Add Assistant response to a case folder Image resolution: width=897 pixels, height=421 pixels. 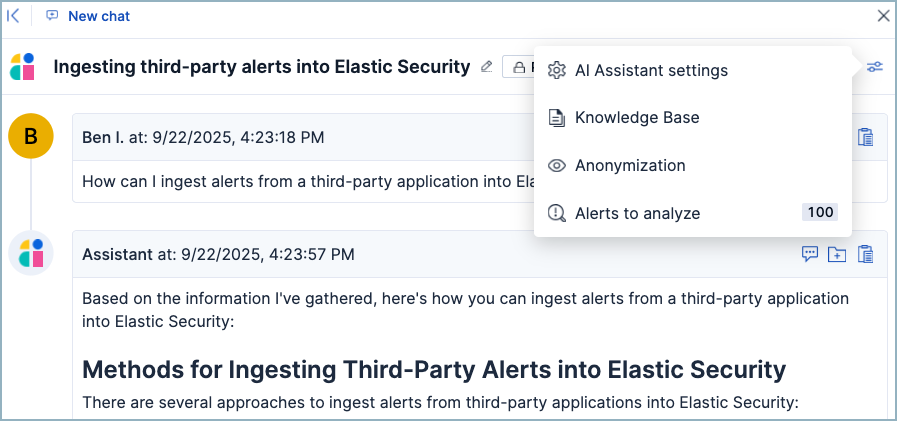[838, 254]
